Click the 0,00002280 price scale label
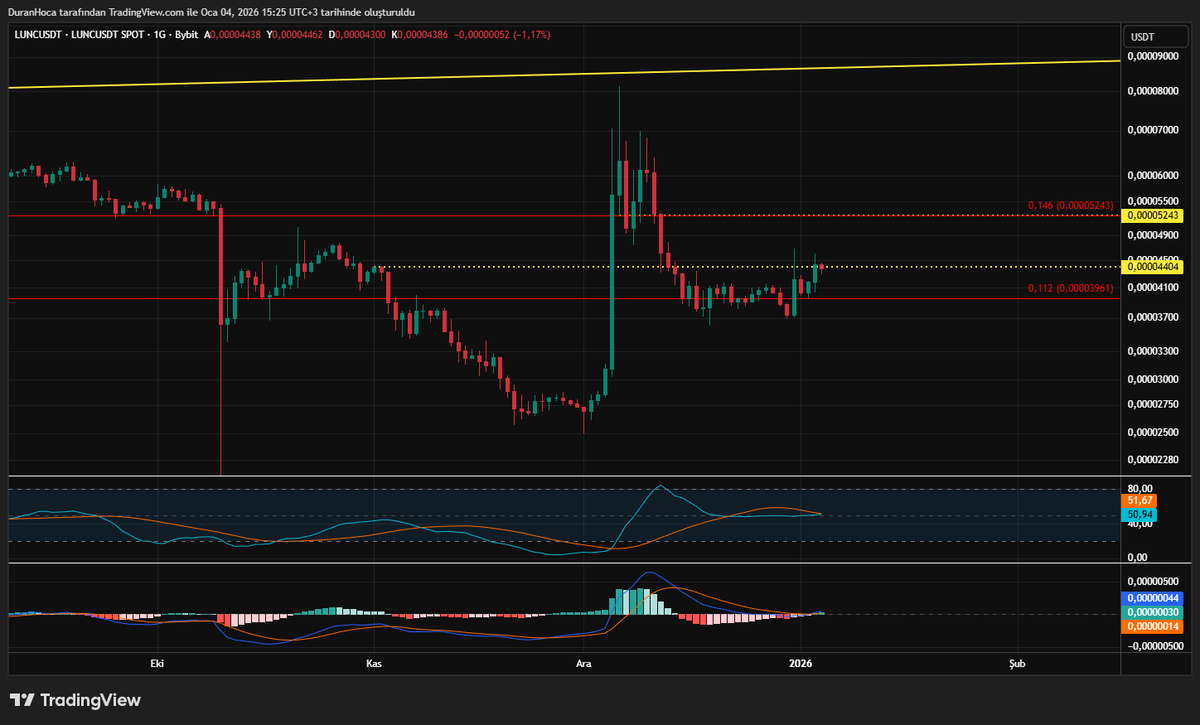The height and width of the screenshot is (725, 1200). [x=1154, y=460]
